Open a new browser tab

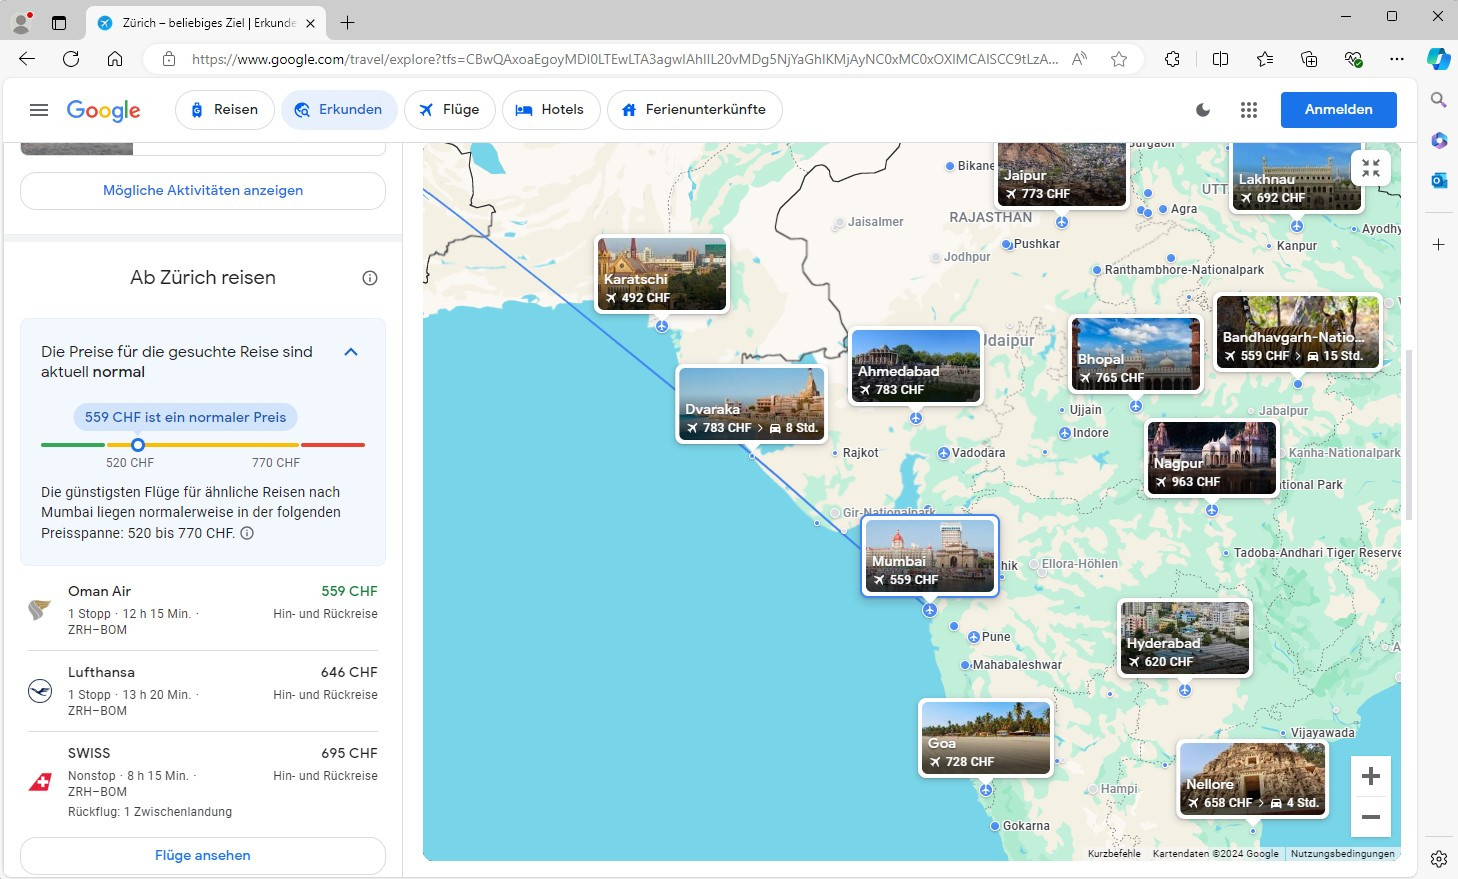point(347,22)
